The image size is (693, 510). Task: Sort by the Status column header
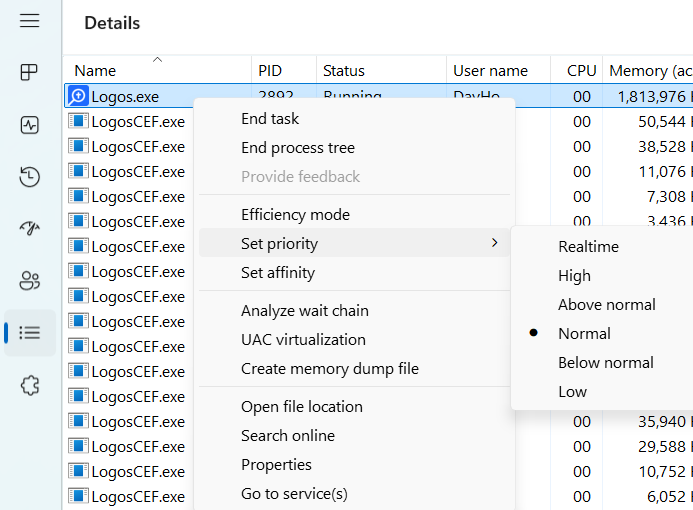[x=381, y=70]
